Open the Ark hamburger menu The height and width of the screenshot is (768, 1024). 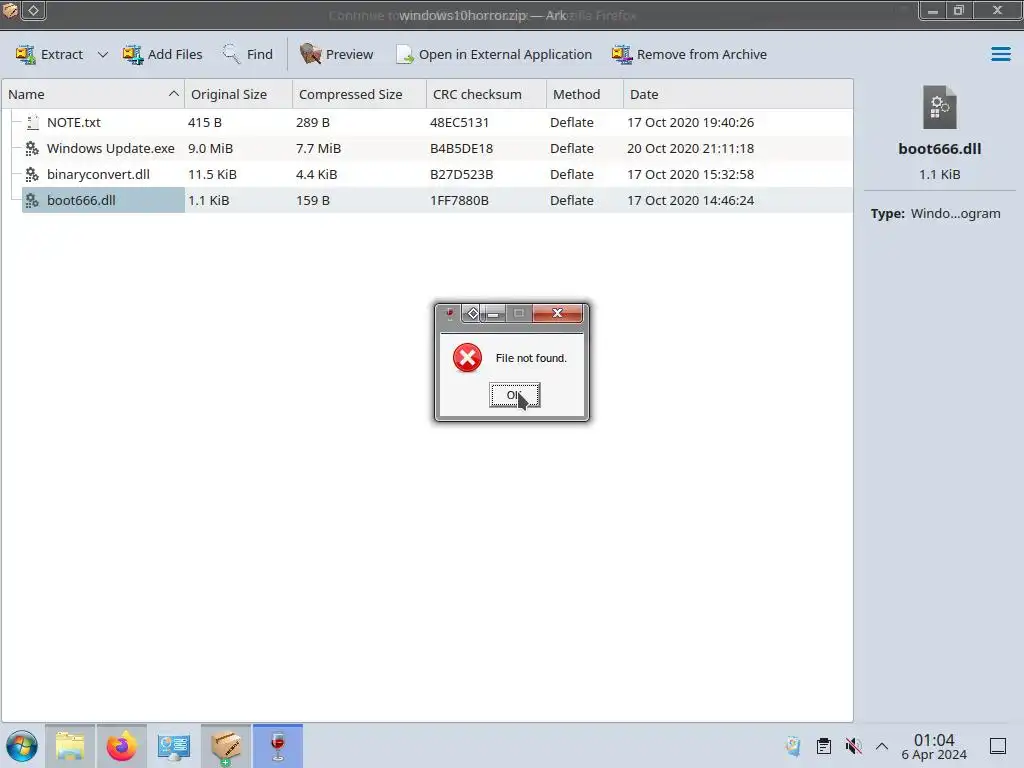point(1000,54)
